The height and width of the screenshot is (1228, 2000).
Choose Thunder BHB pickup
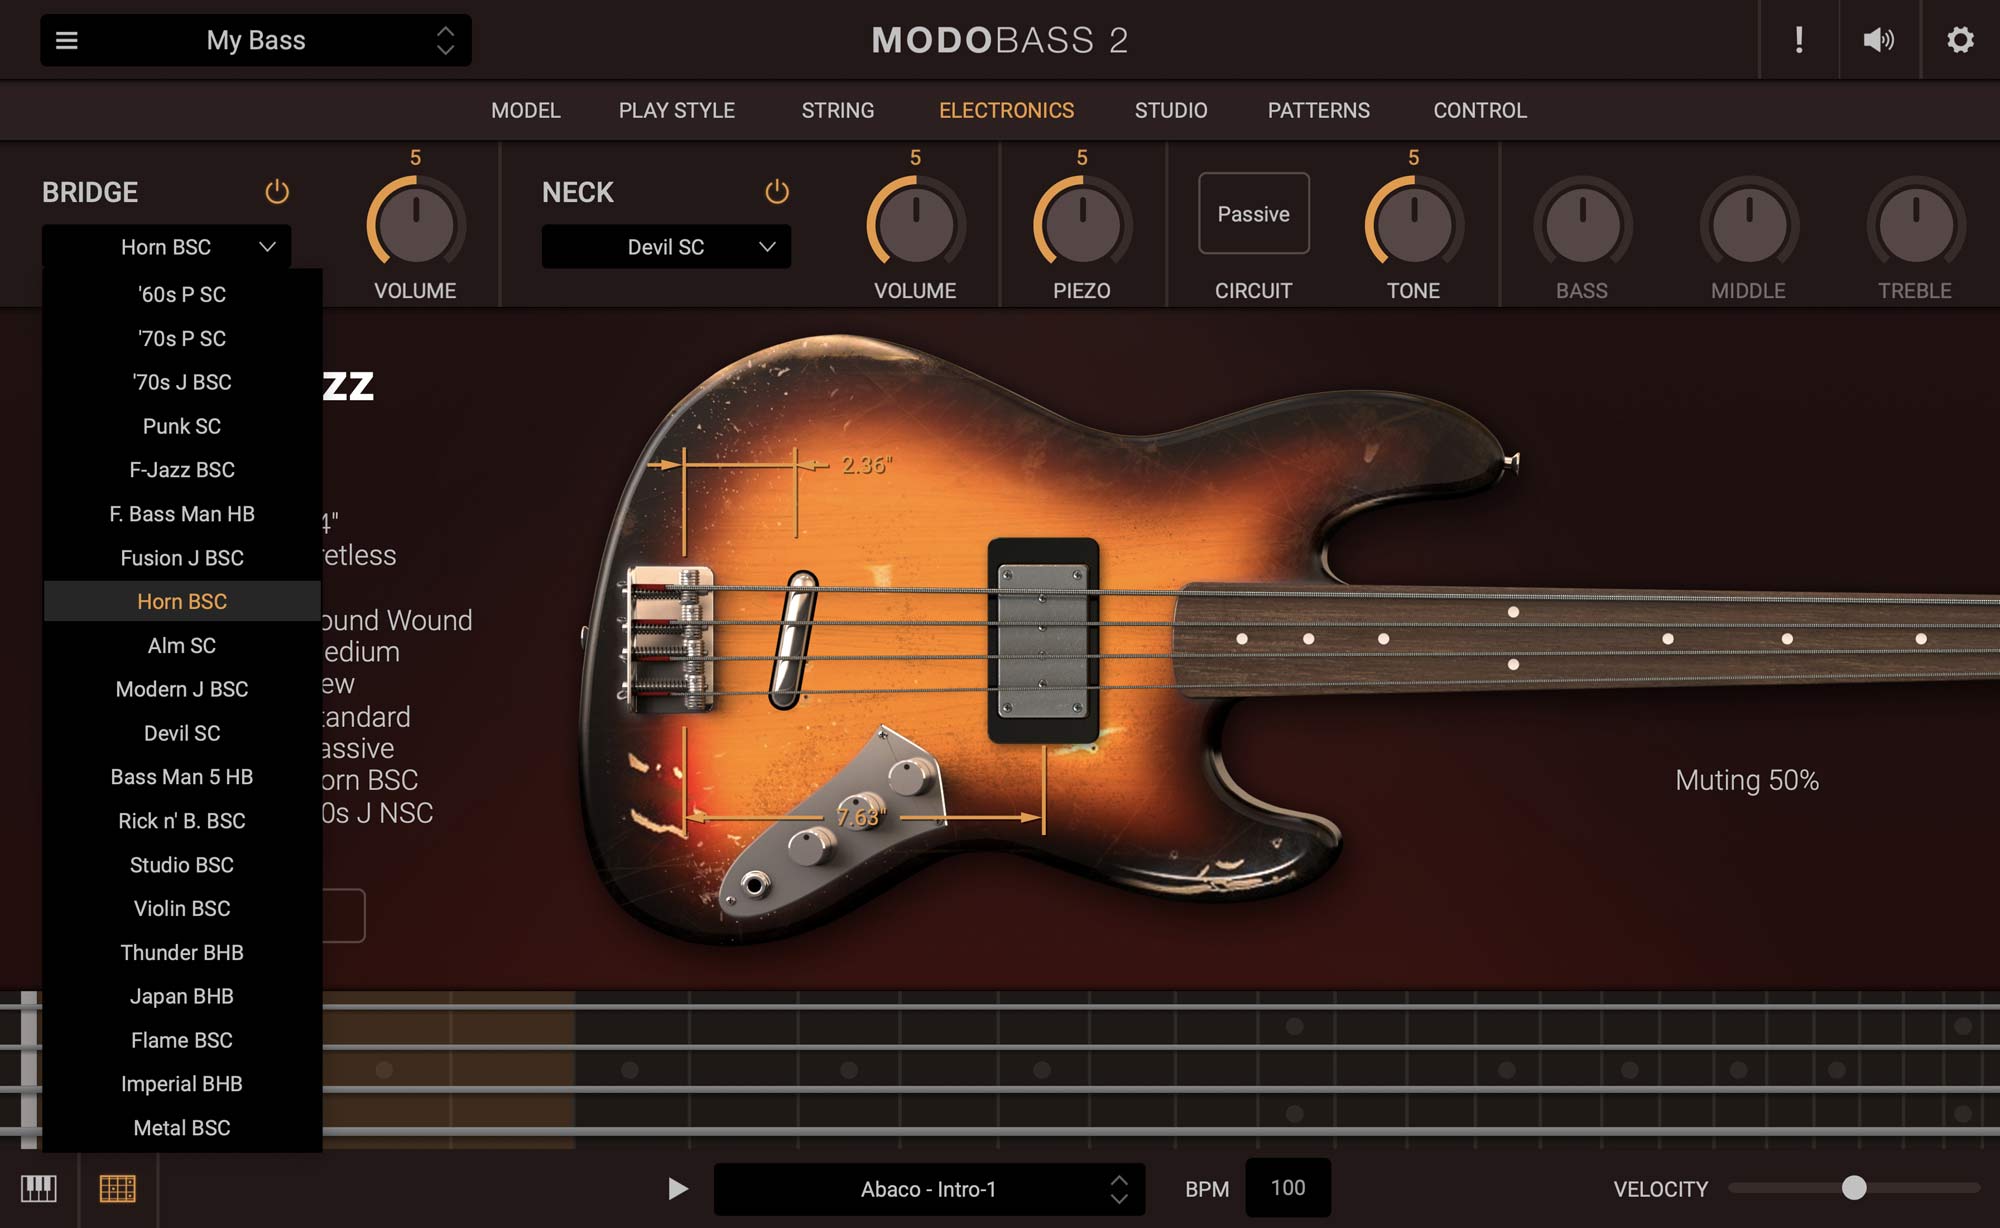[182, 952]
